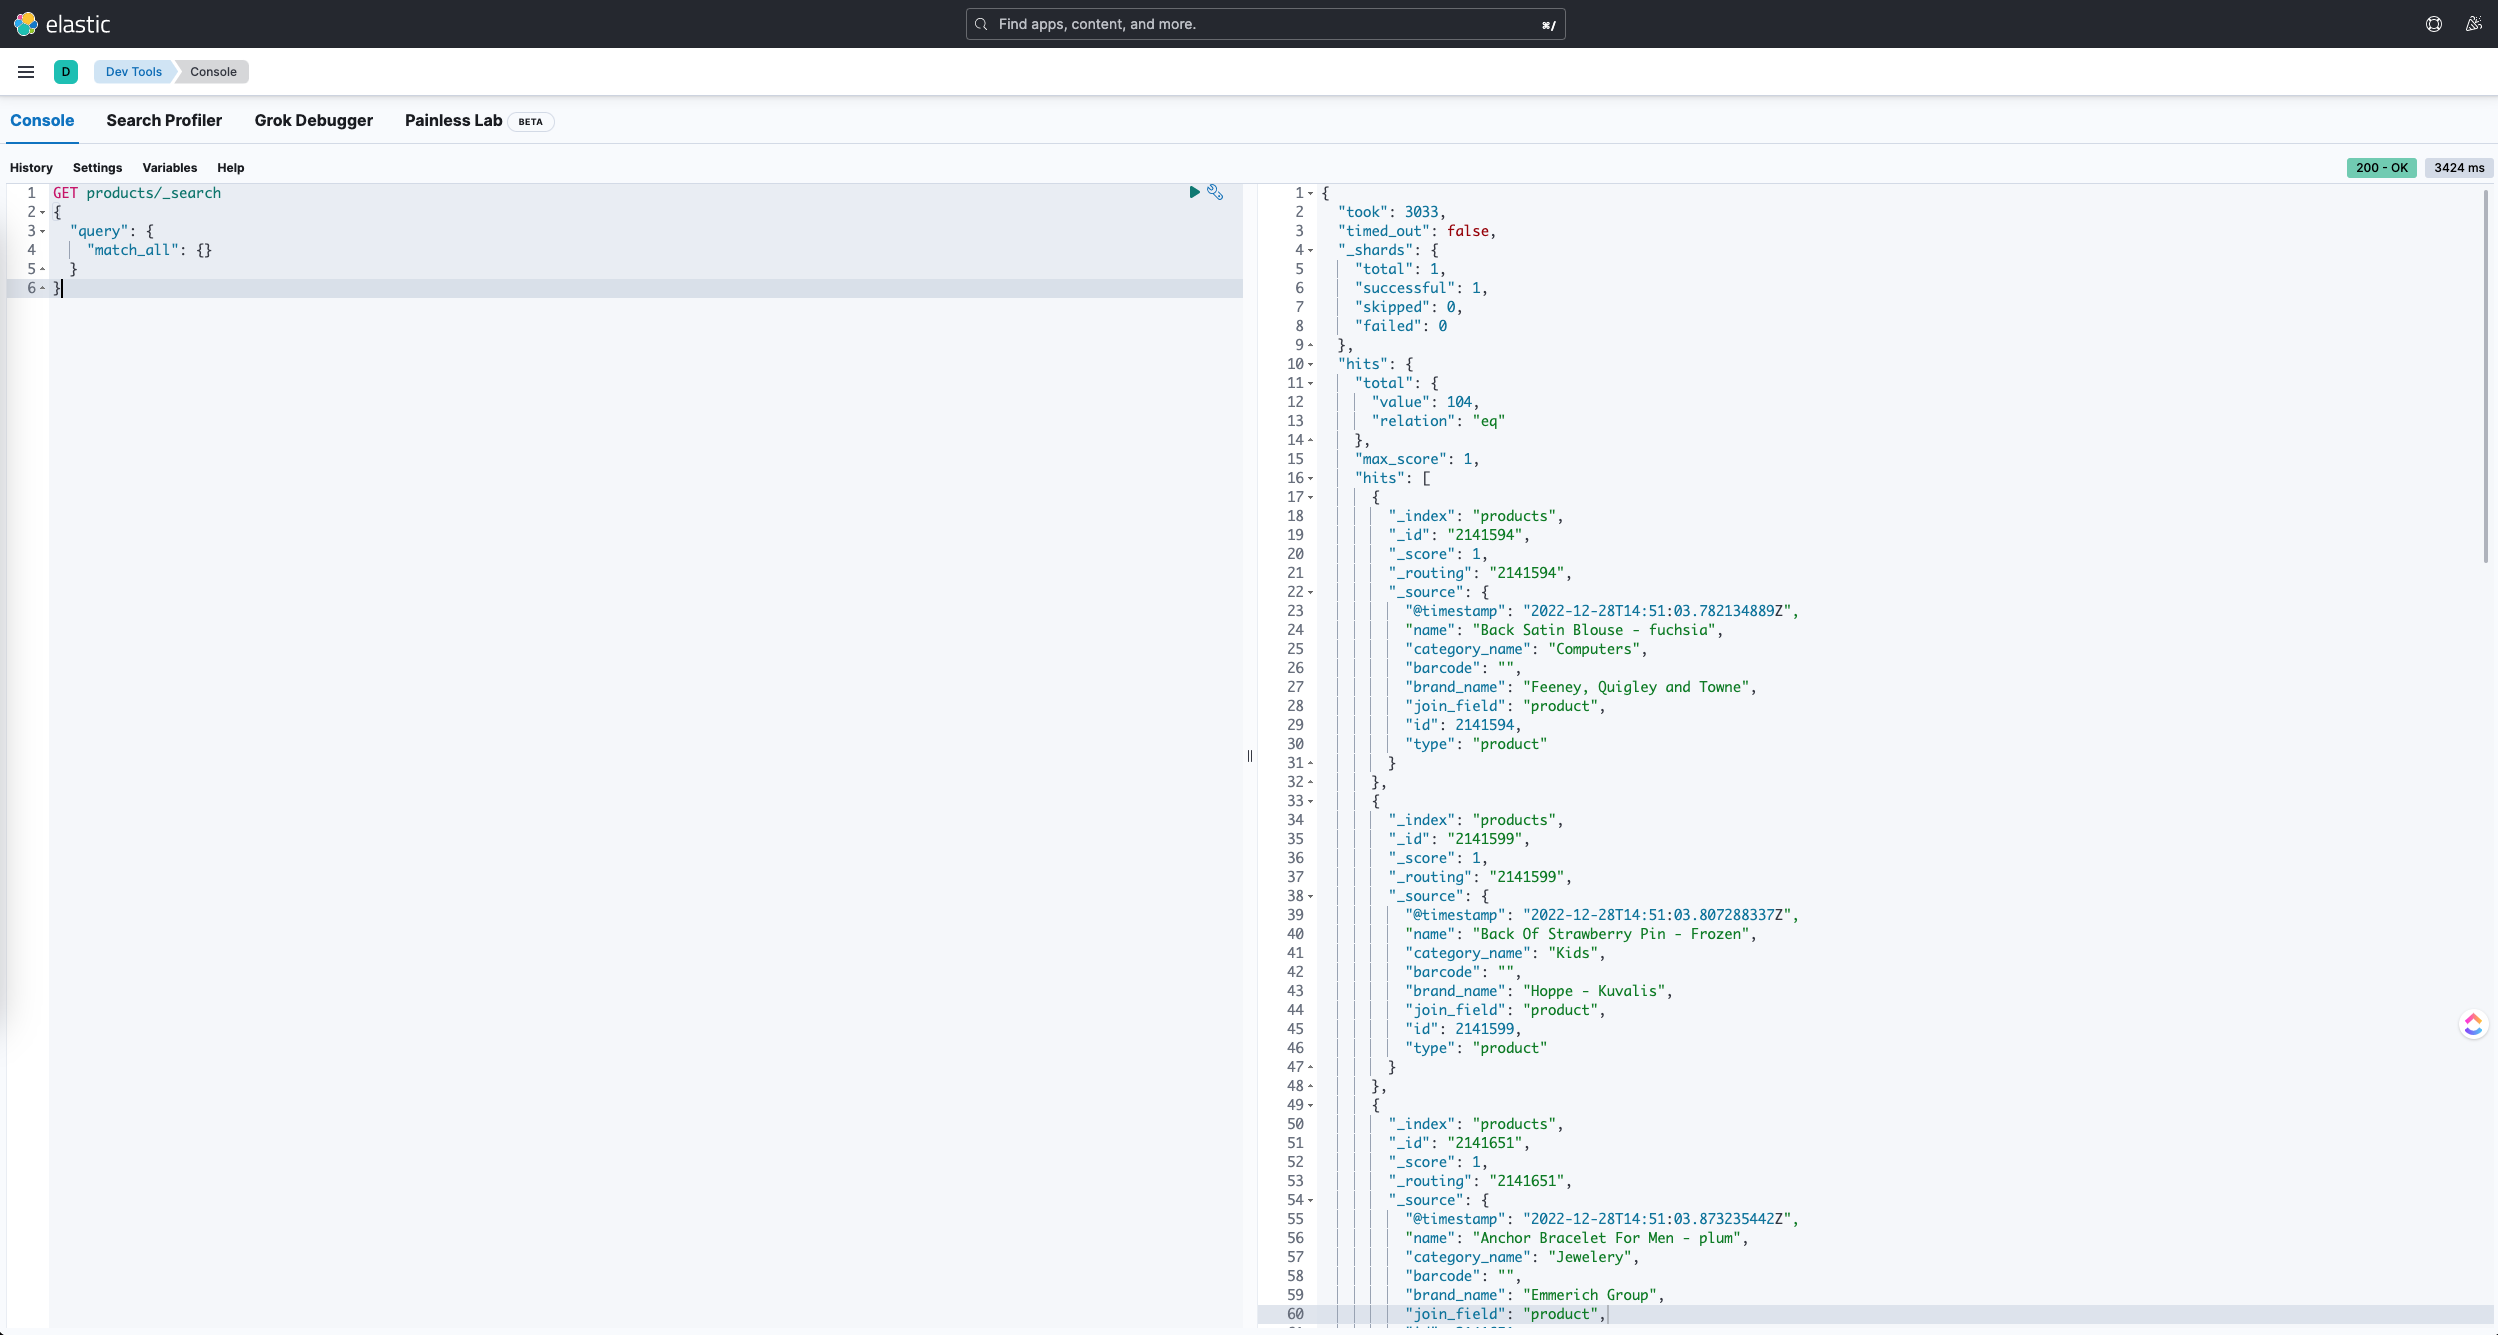Open the Settings menu
The height and width of the screenshot is (1335, 2498).
pos(97,167)
